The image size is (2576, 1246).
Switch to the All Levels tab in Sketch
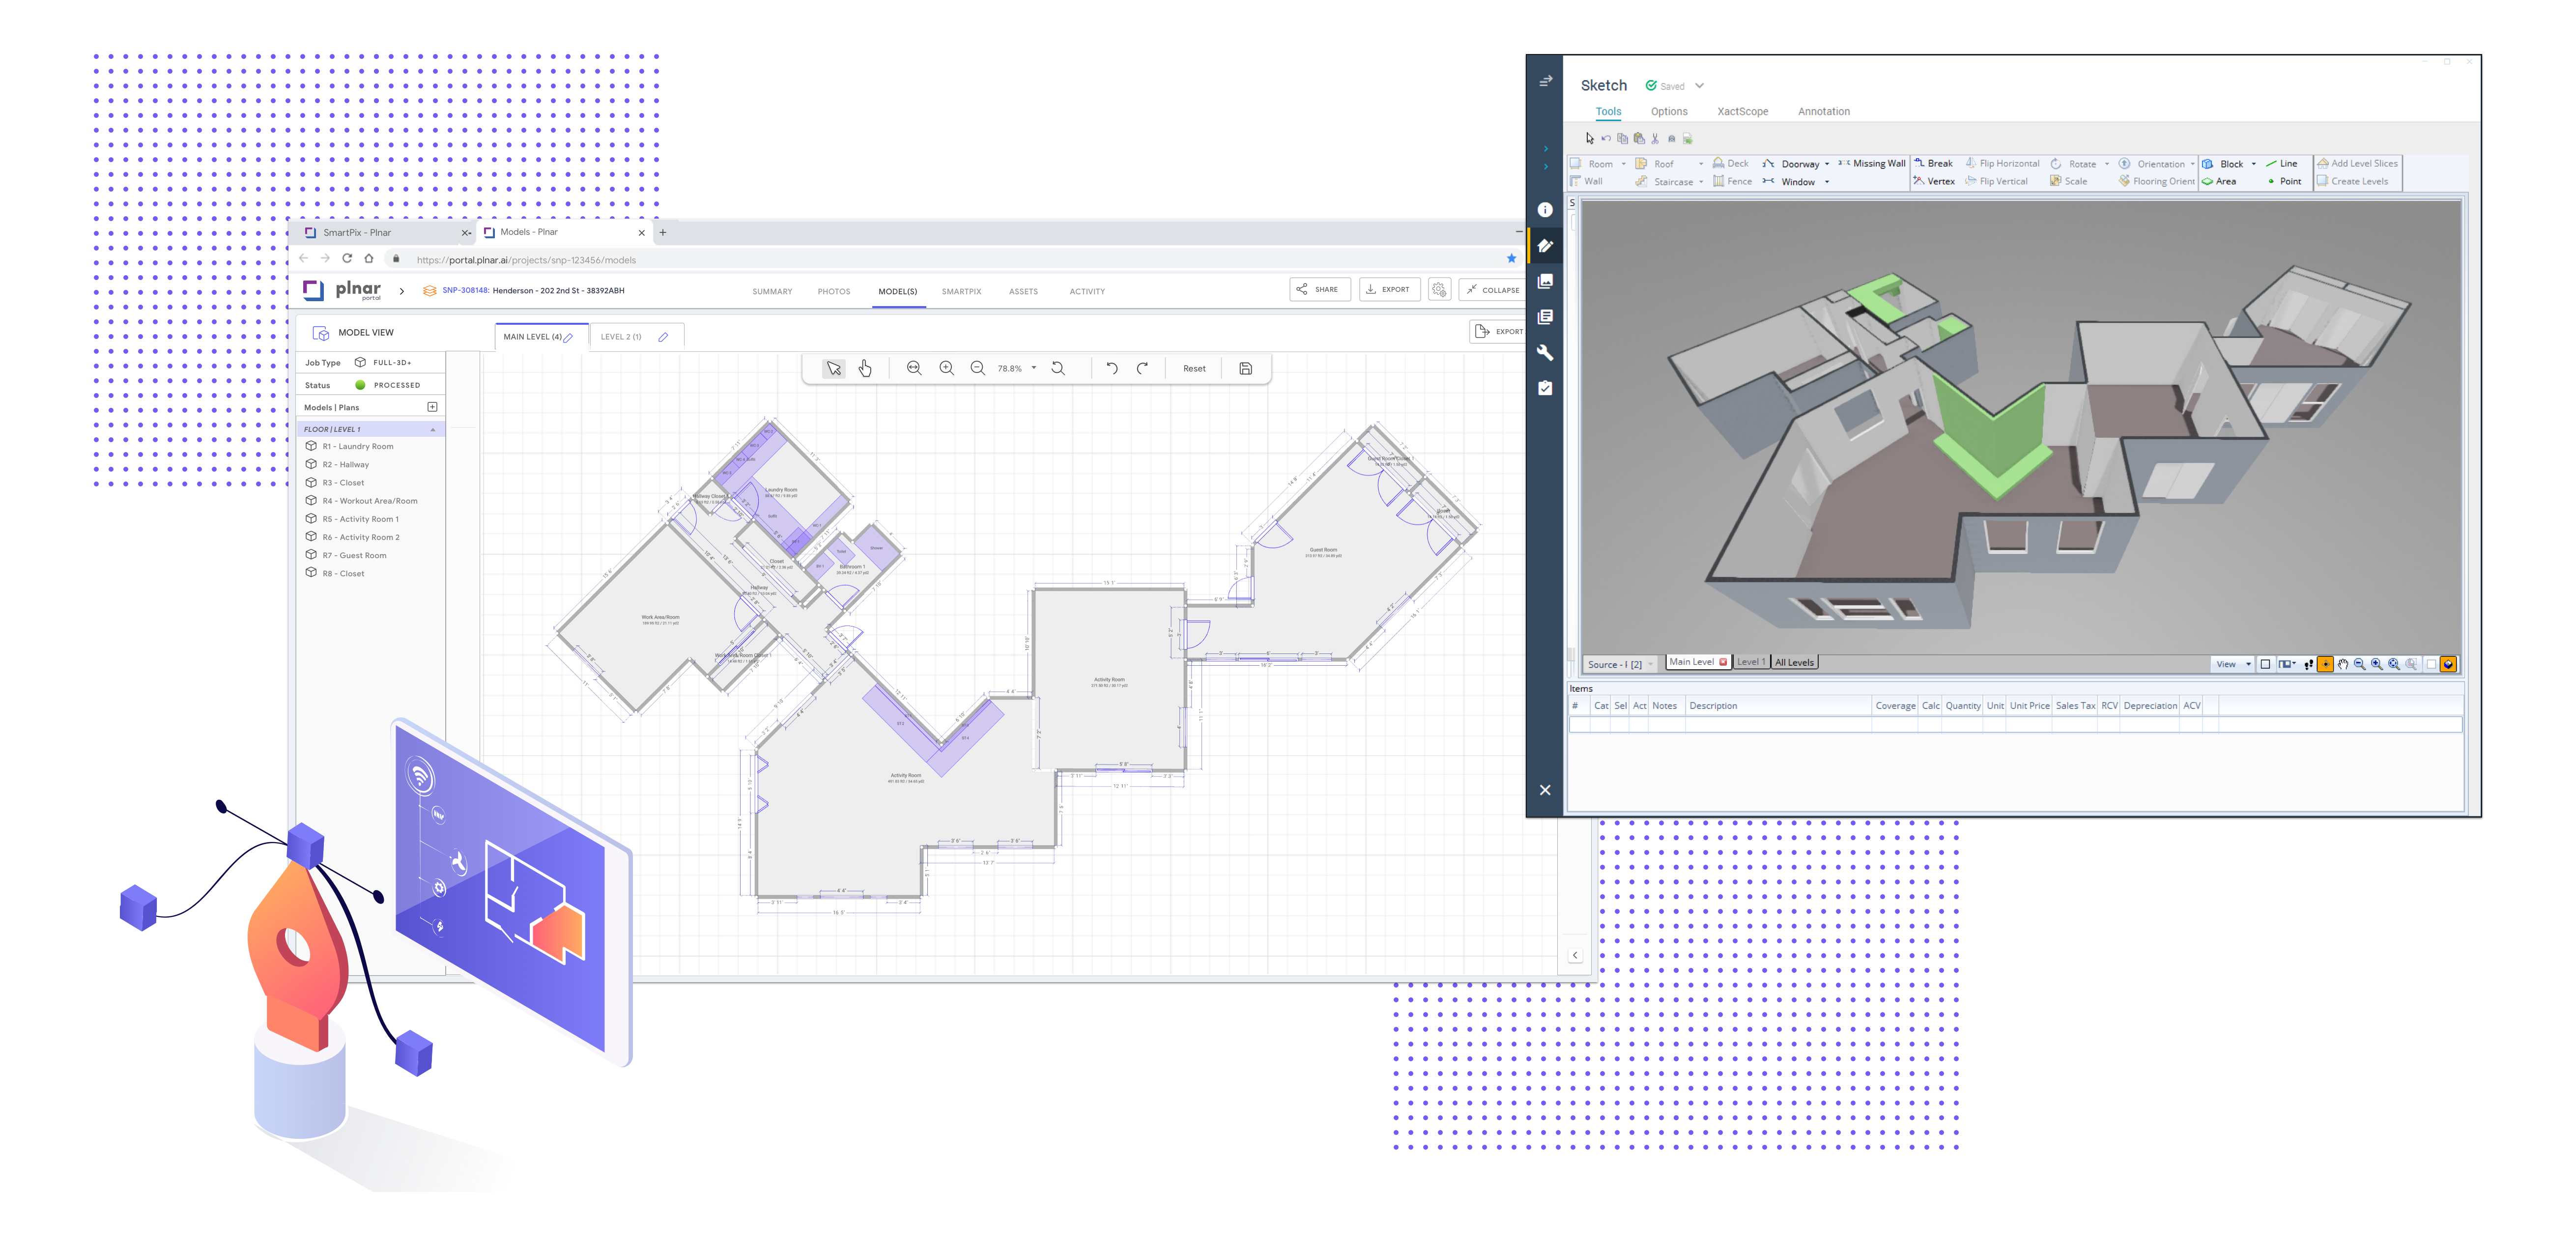click(x=1794, y=662)
